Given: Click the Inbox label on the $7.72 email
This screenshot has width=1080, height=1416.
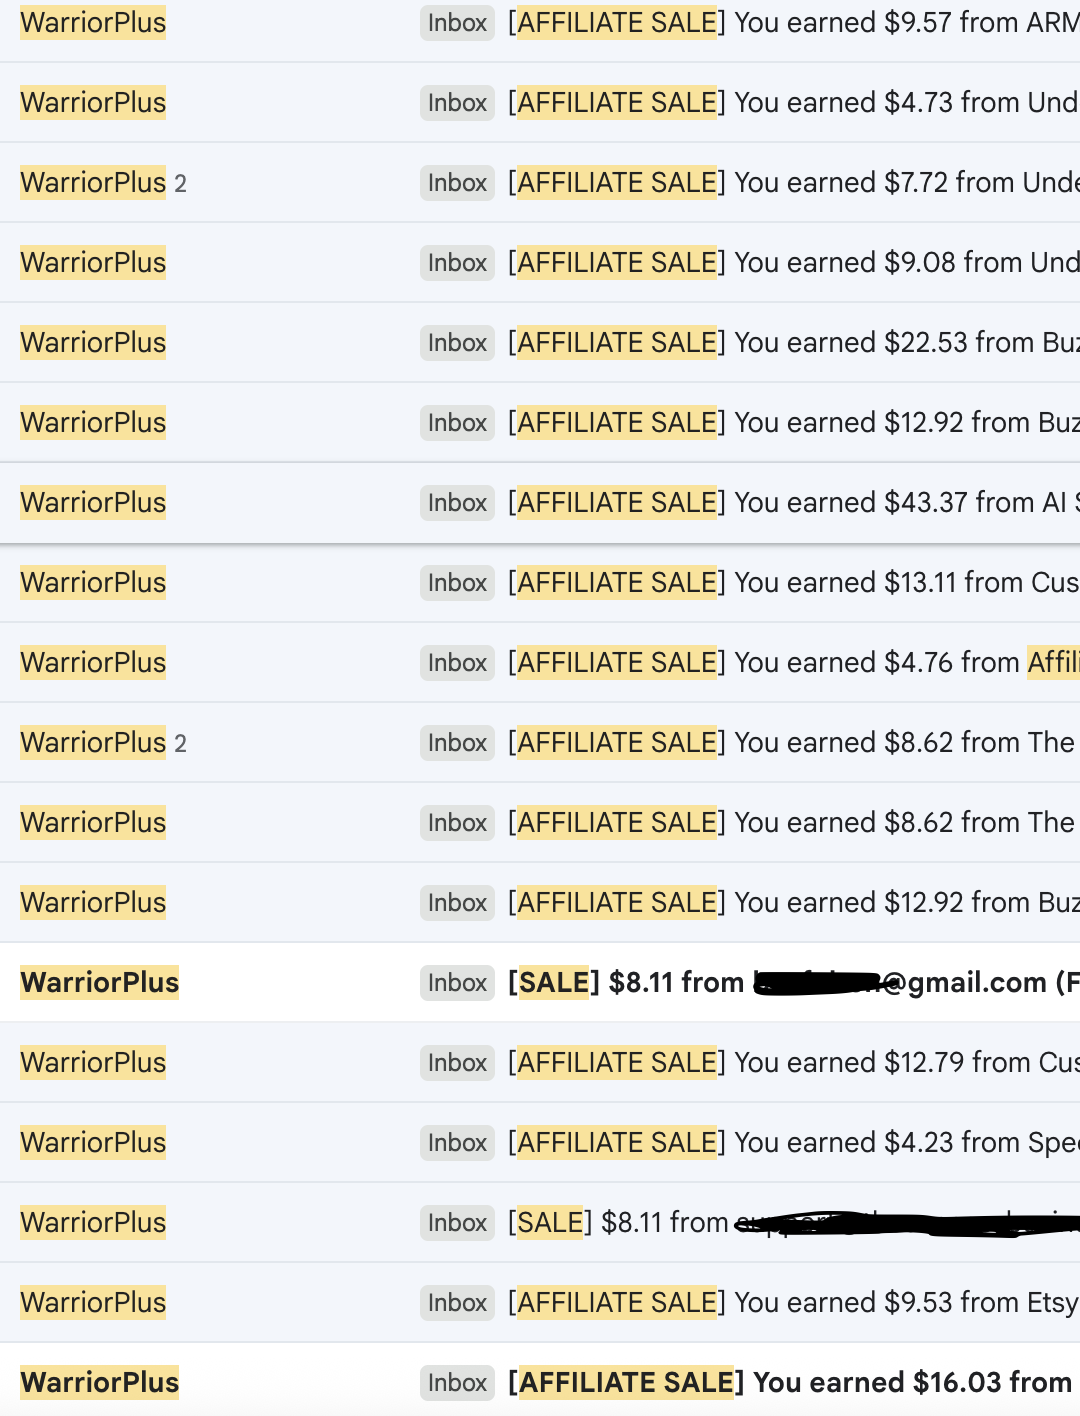Looking at the screenshot, I should pyautogui.click(x=457, y=183).
